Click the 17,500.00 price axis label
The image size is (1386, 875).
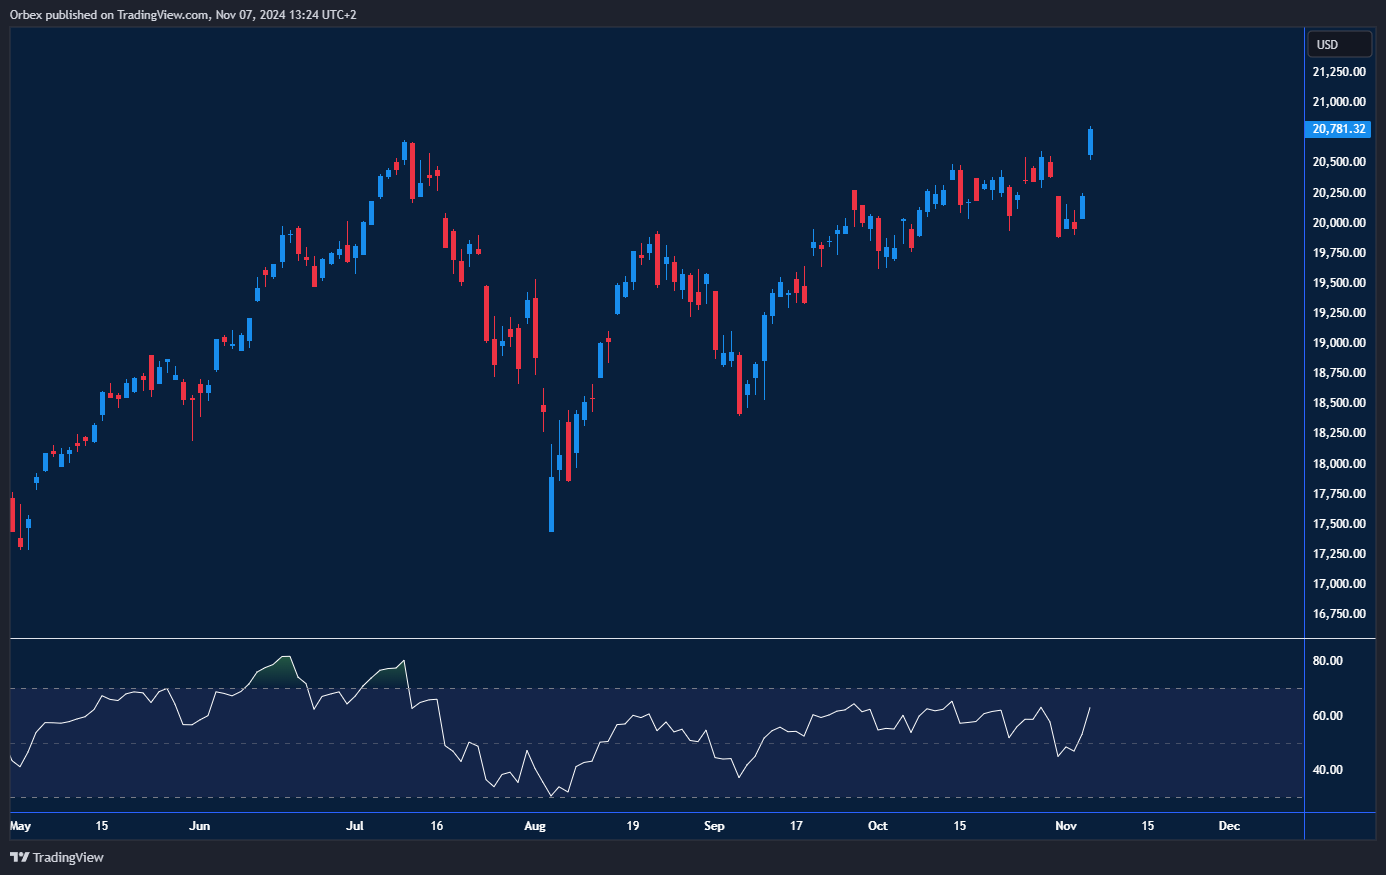pos(1339,524)
